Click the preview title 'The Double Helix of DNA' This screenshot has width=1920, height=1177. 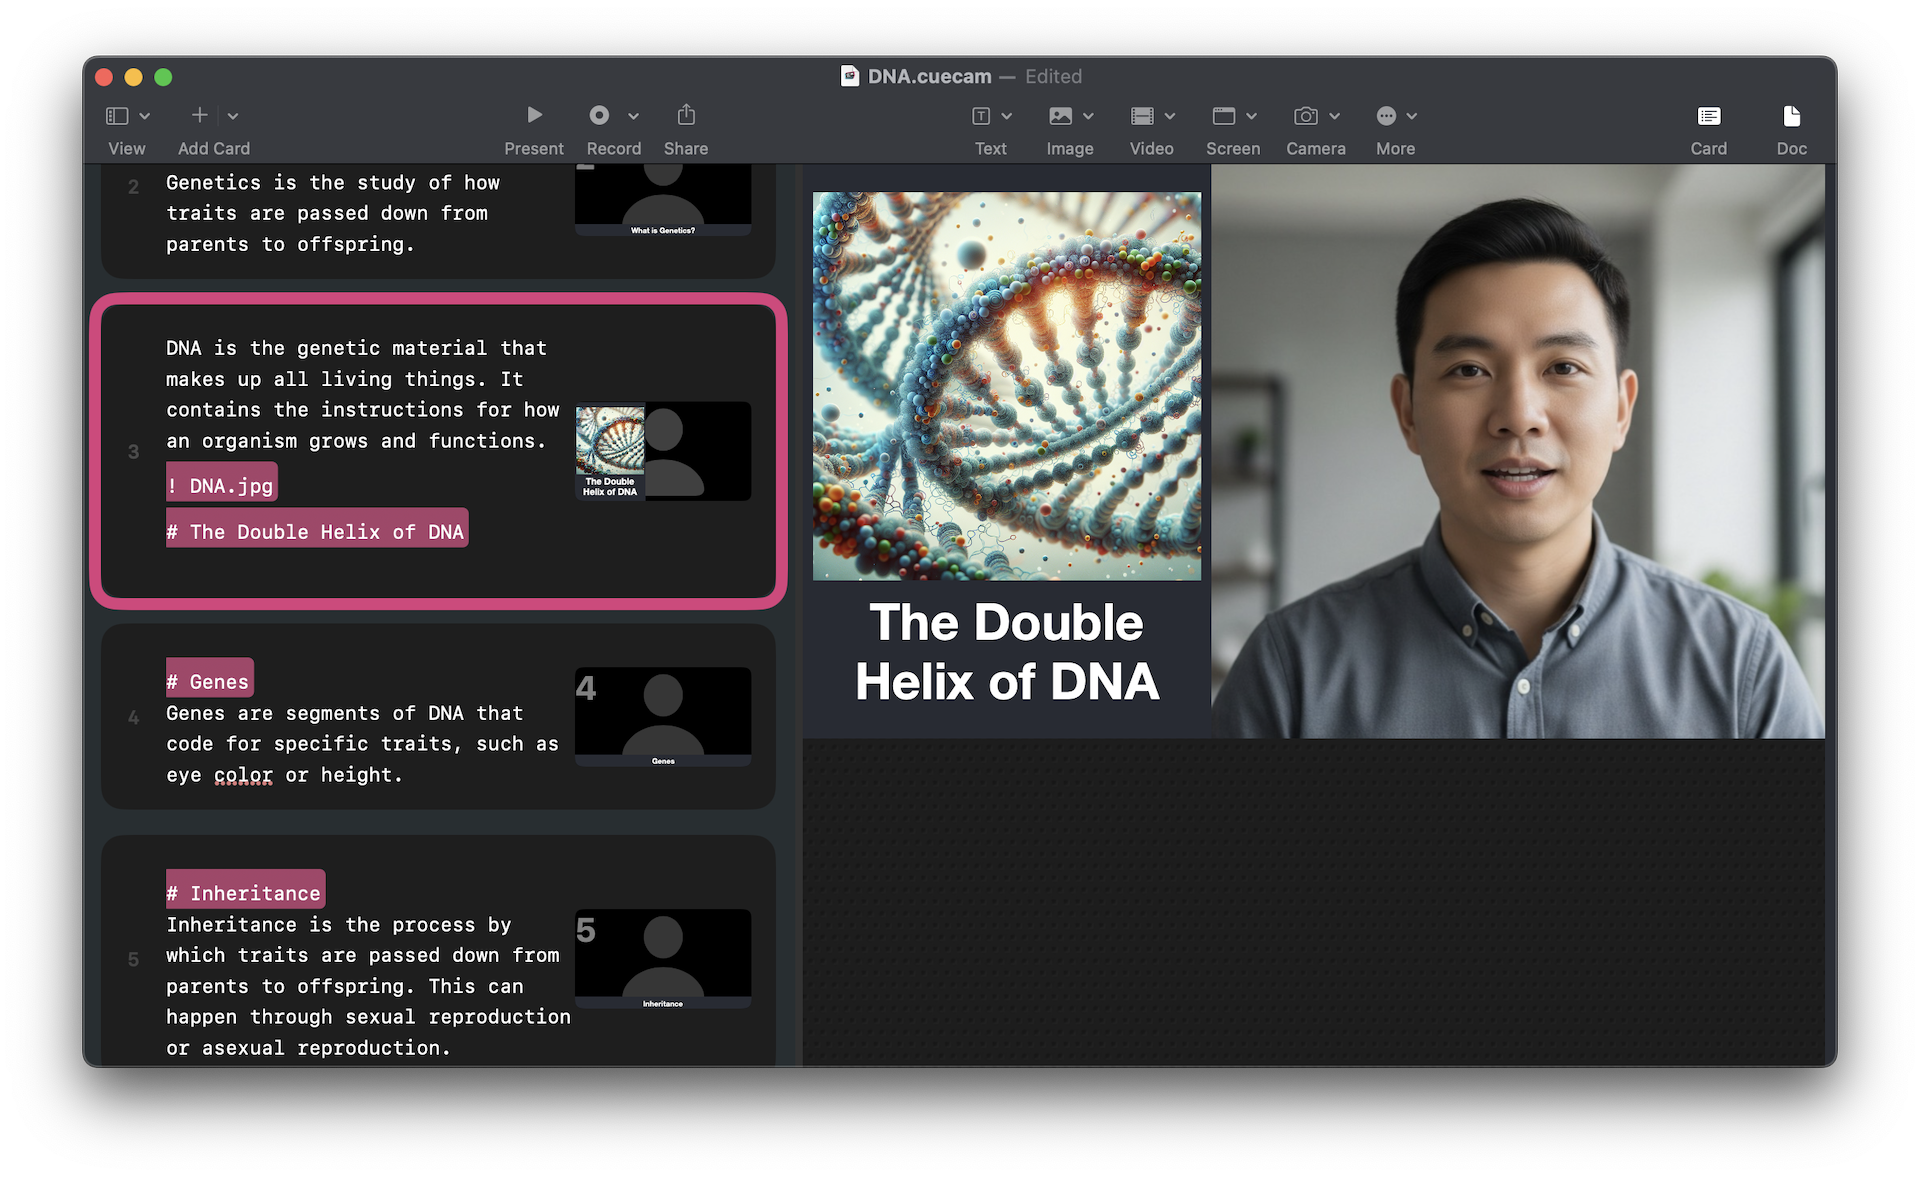(1007, 653)
